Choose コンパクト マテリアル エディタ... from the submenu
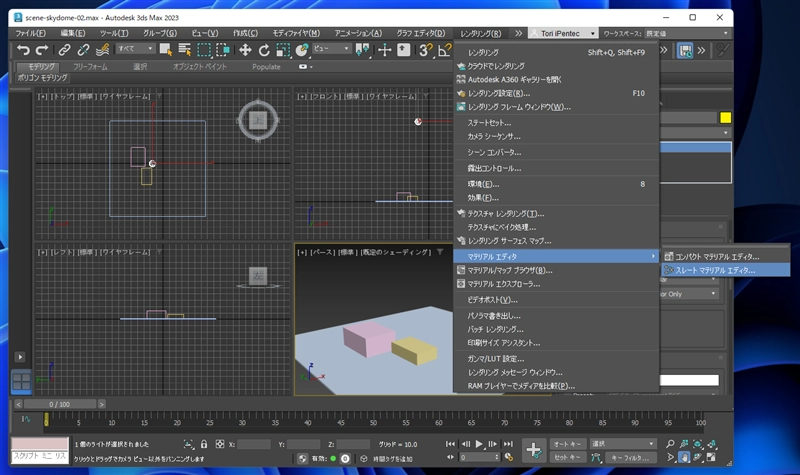 726,257
